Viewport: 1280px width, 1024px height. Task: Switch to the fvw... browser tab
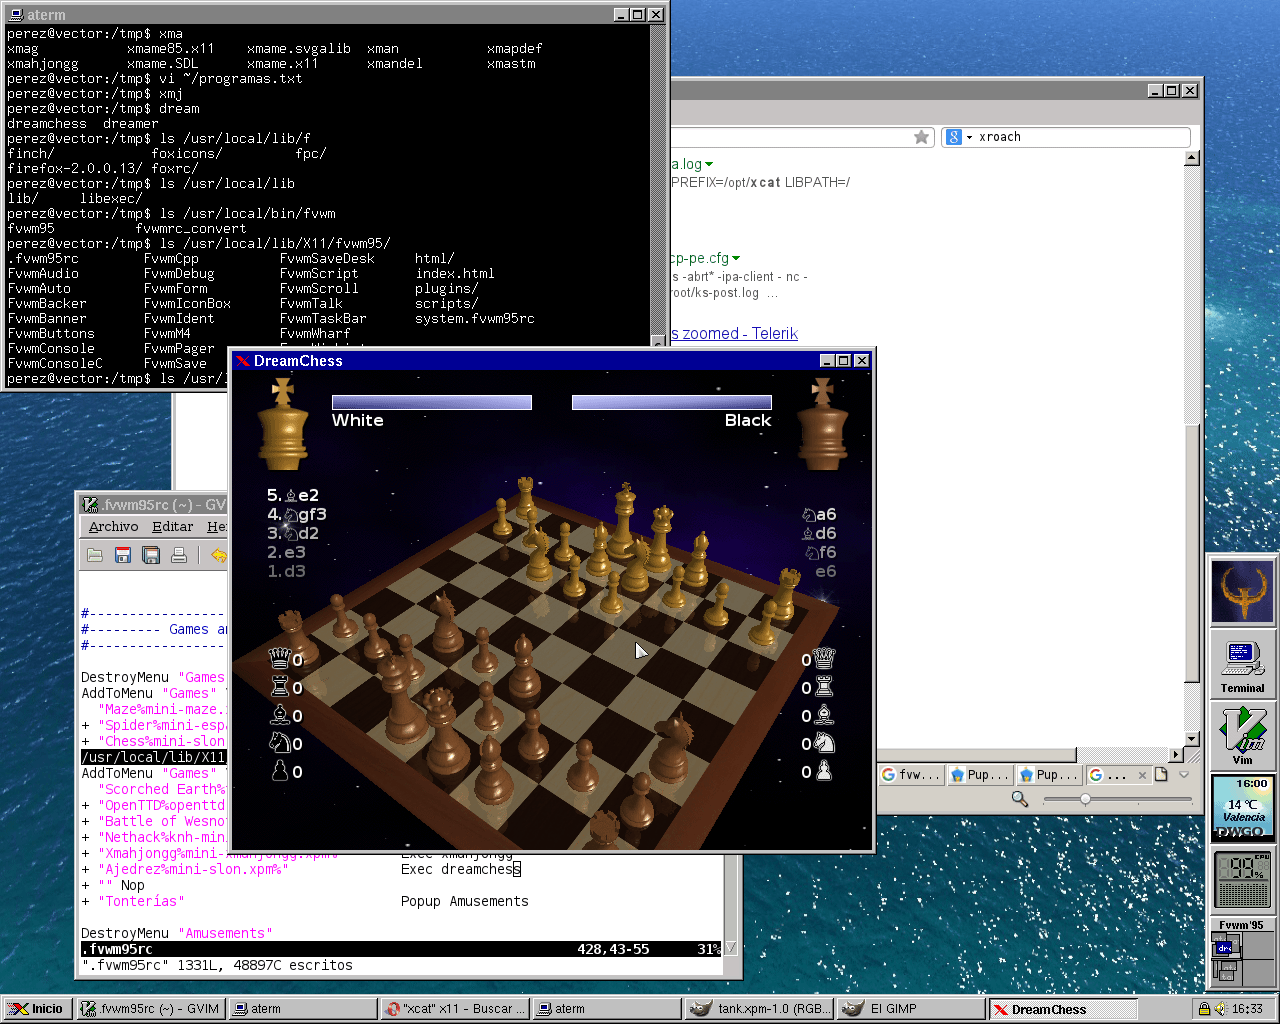pos(911,775)
